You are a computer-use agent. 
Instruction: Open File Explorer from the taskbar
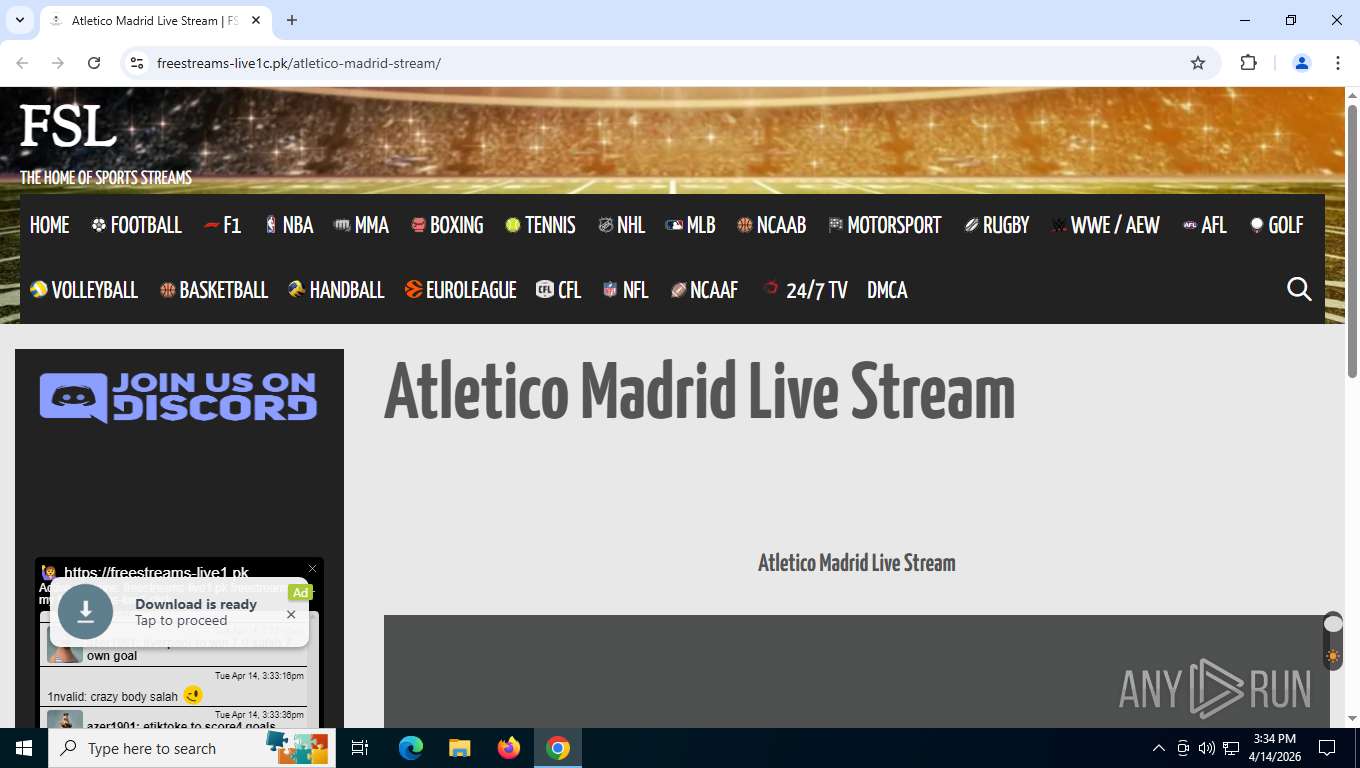459,748
